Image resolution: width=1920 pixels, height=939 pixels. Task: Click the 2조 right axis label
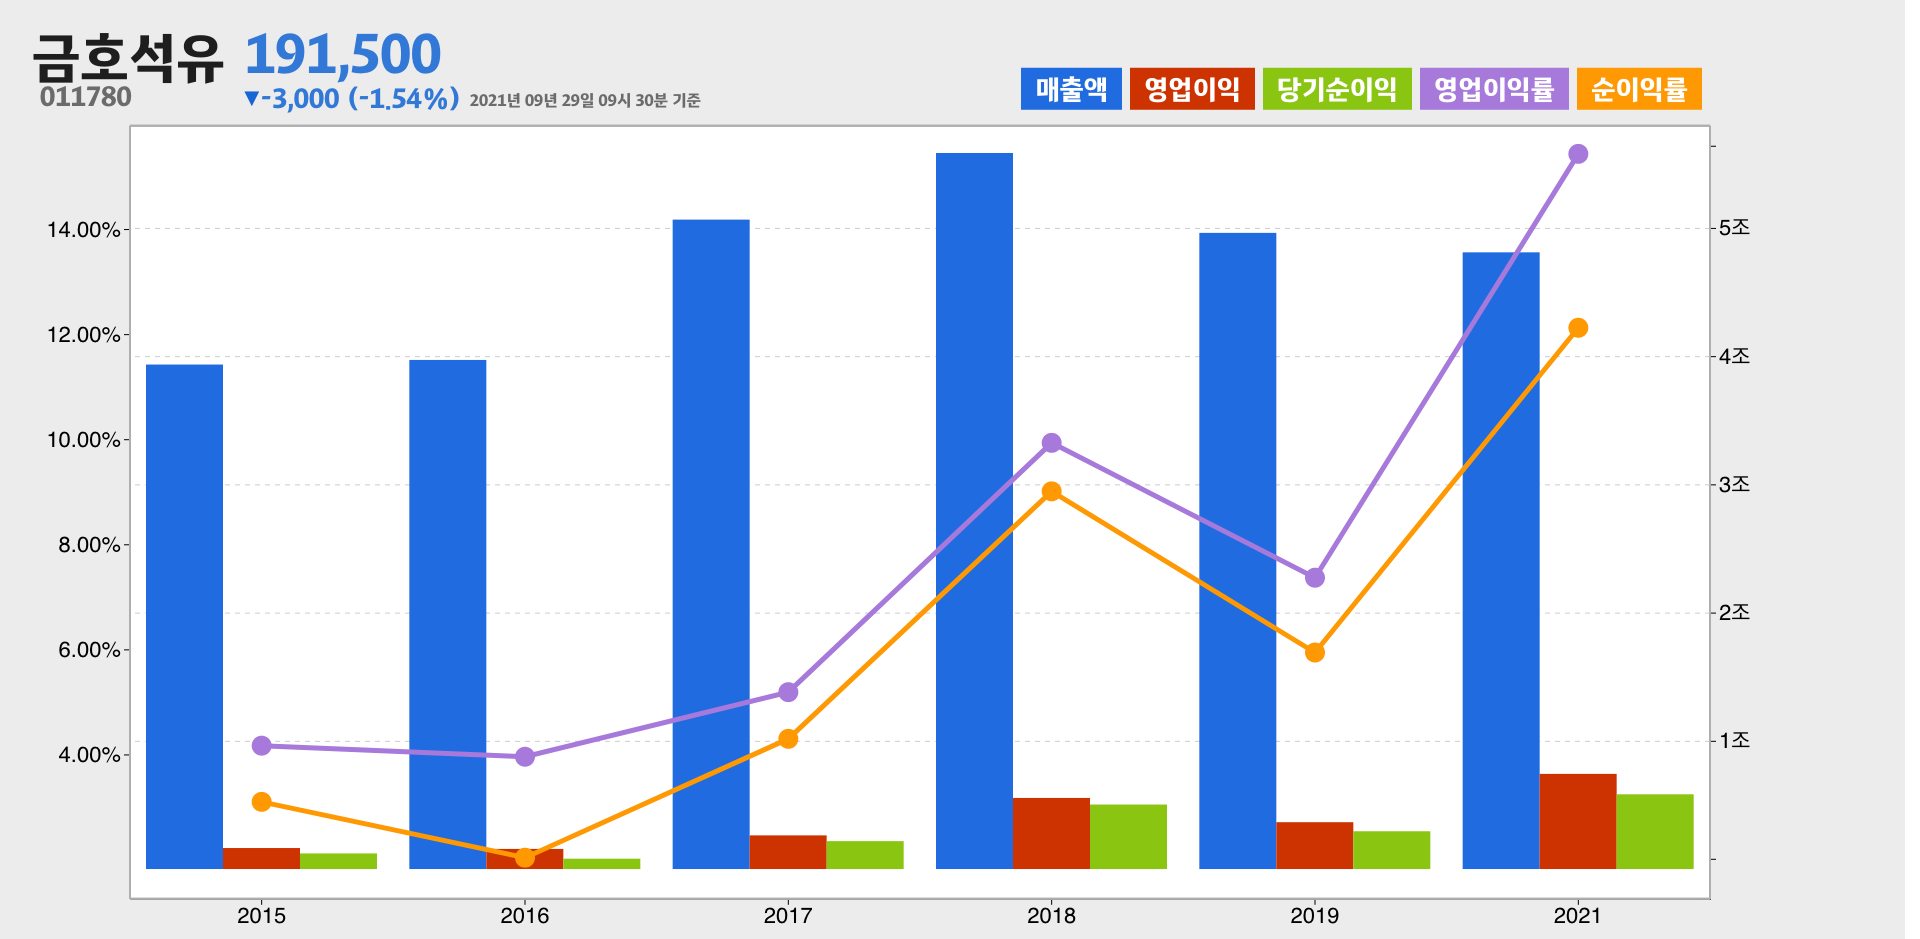1735,612
